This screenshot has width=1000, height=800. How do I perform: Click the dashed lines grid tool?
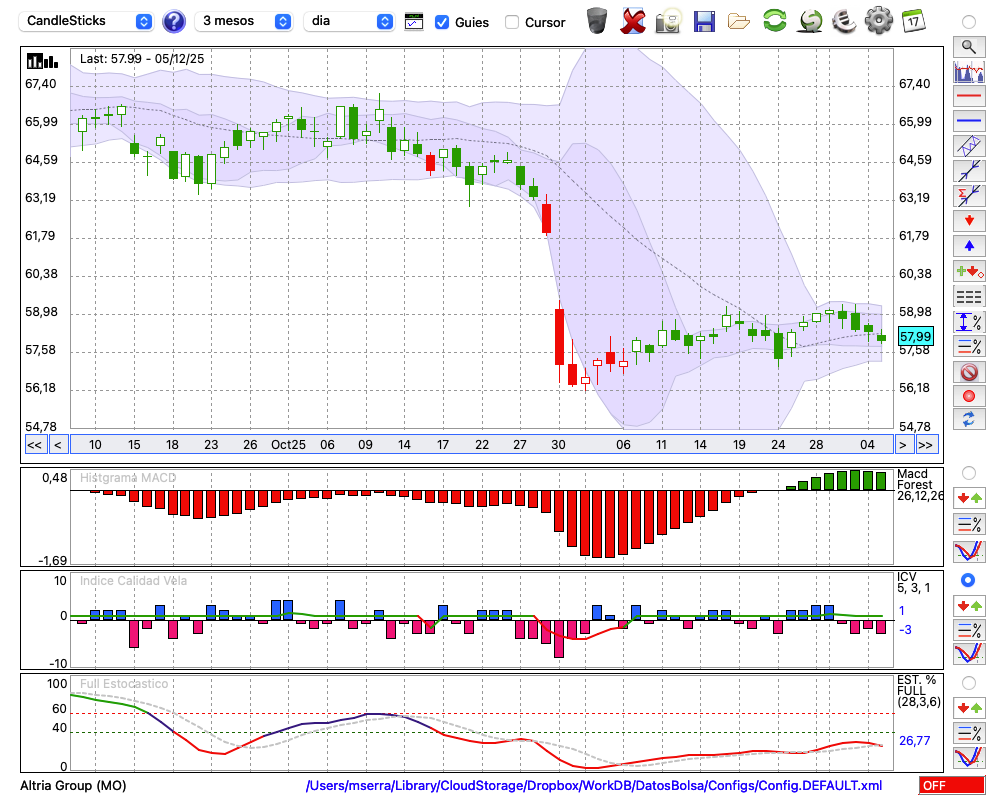click(x=969, y=297)
